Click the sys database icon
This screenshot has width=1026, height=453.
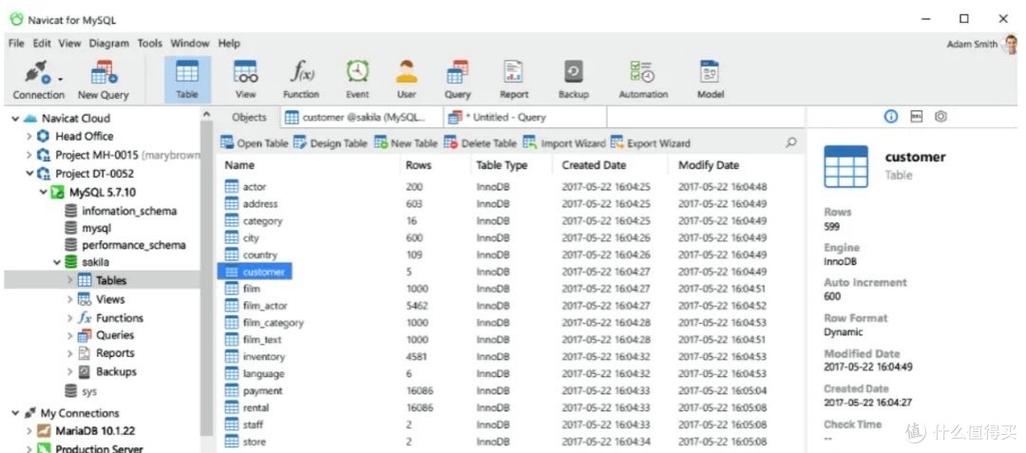pos(71,391)
